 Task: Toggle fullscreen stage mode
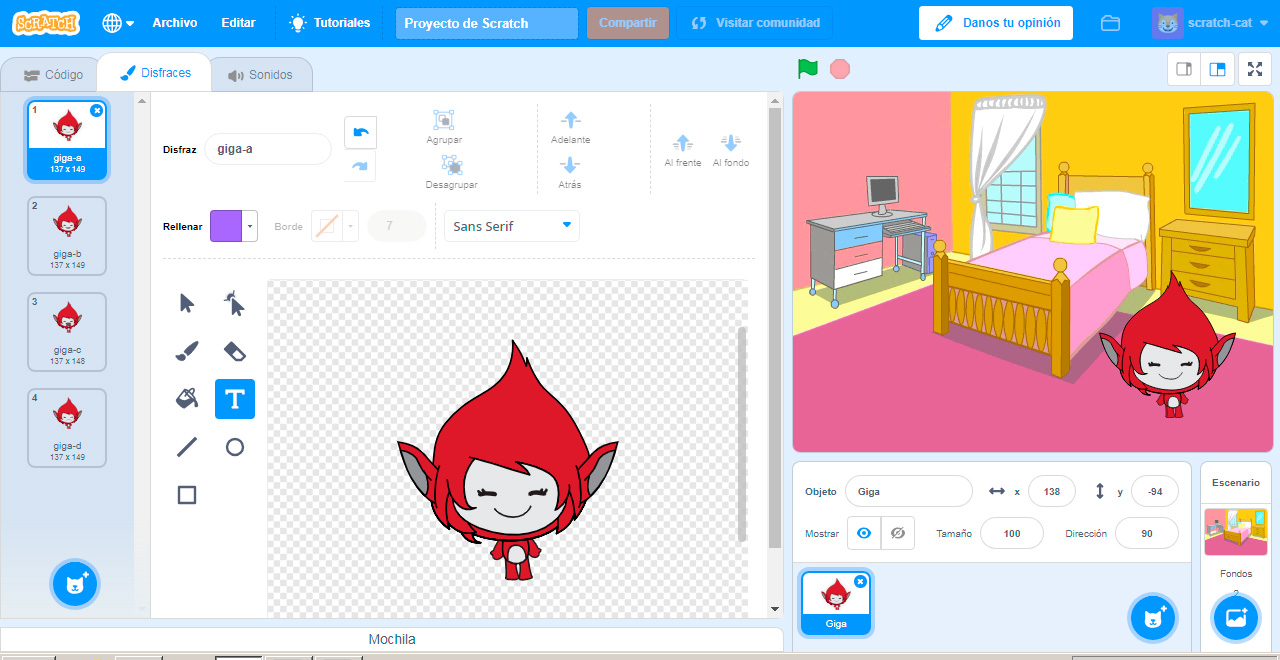click(1254, 69)
